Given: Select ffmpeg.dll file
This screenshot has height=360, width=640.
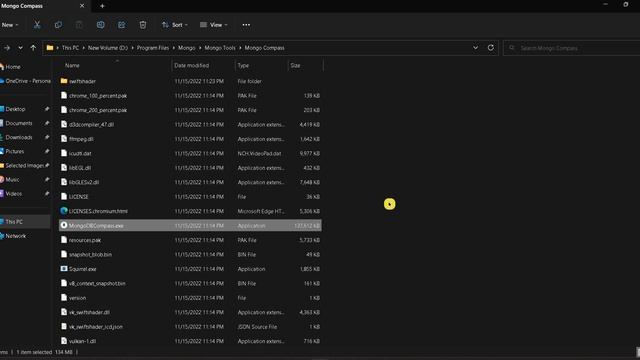Looking at the screenshot, I should (190, 139).
